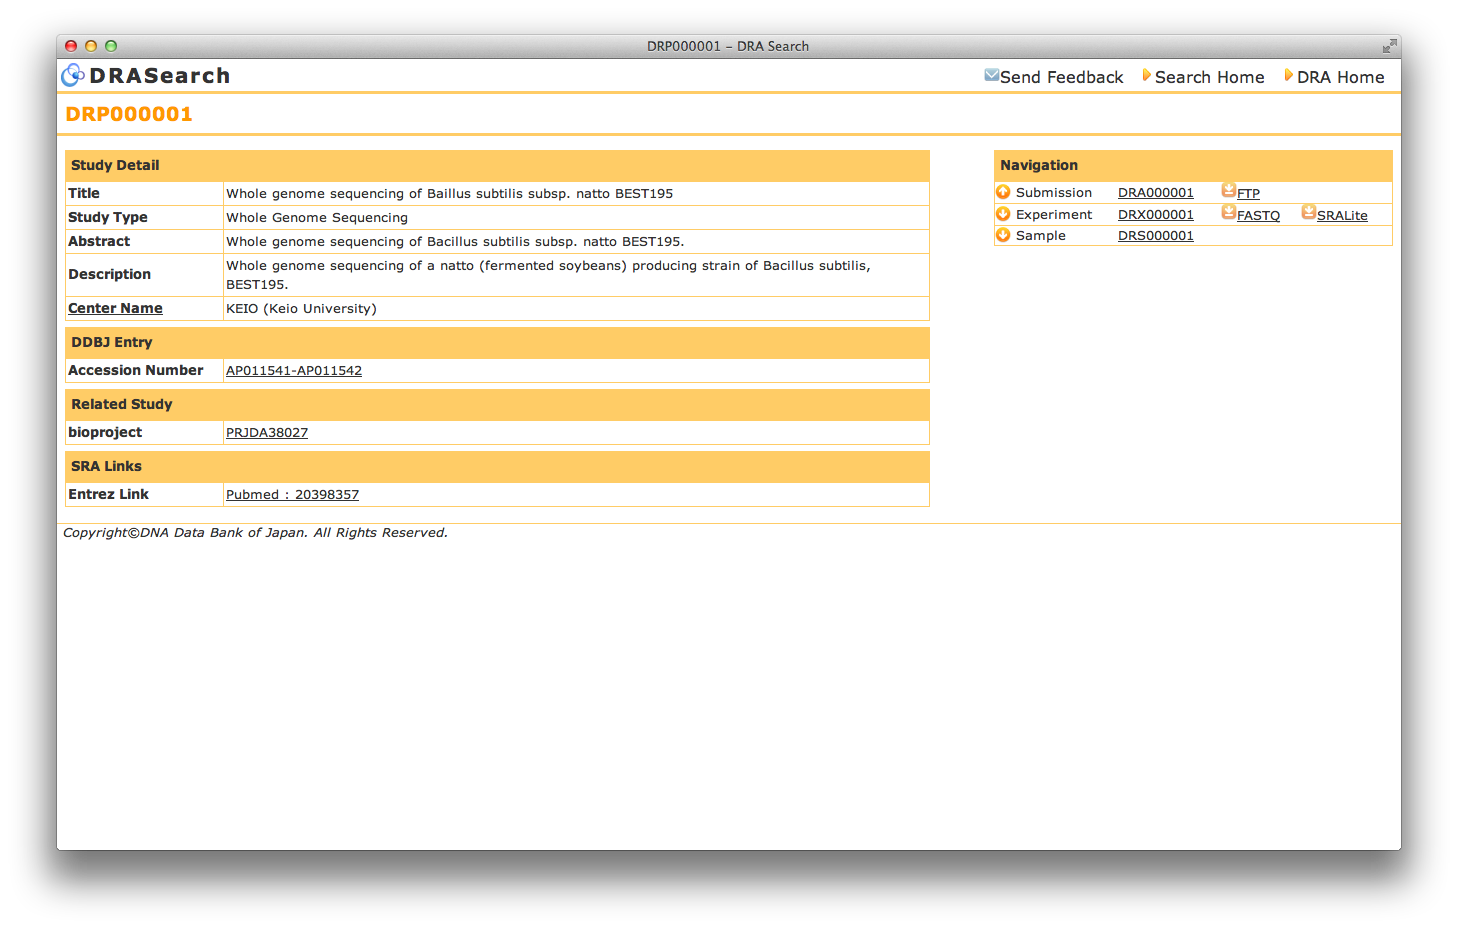Viewport: 1458px width, 929px height.
Task: Click the copyright footer text
Action: (x=255, y=532)
